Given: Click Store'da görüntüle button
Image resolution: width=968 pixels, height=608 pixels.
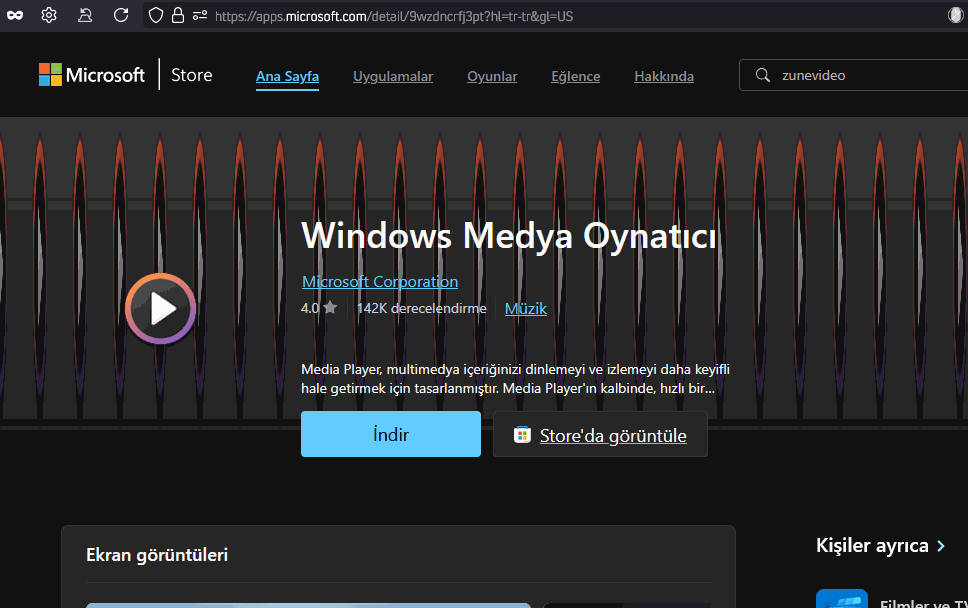Looking at the screenshot, I should 600,435.
